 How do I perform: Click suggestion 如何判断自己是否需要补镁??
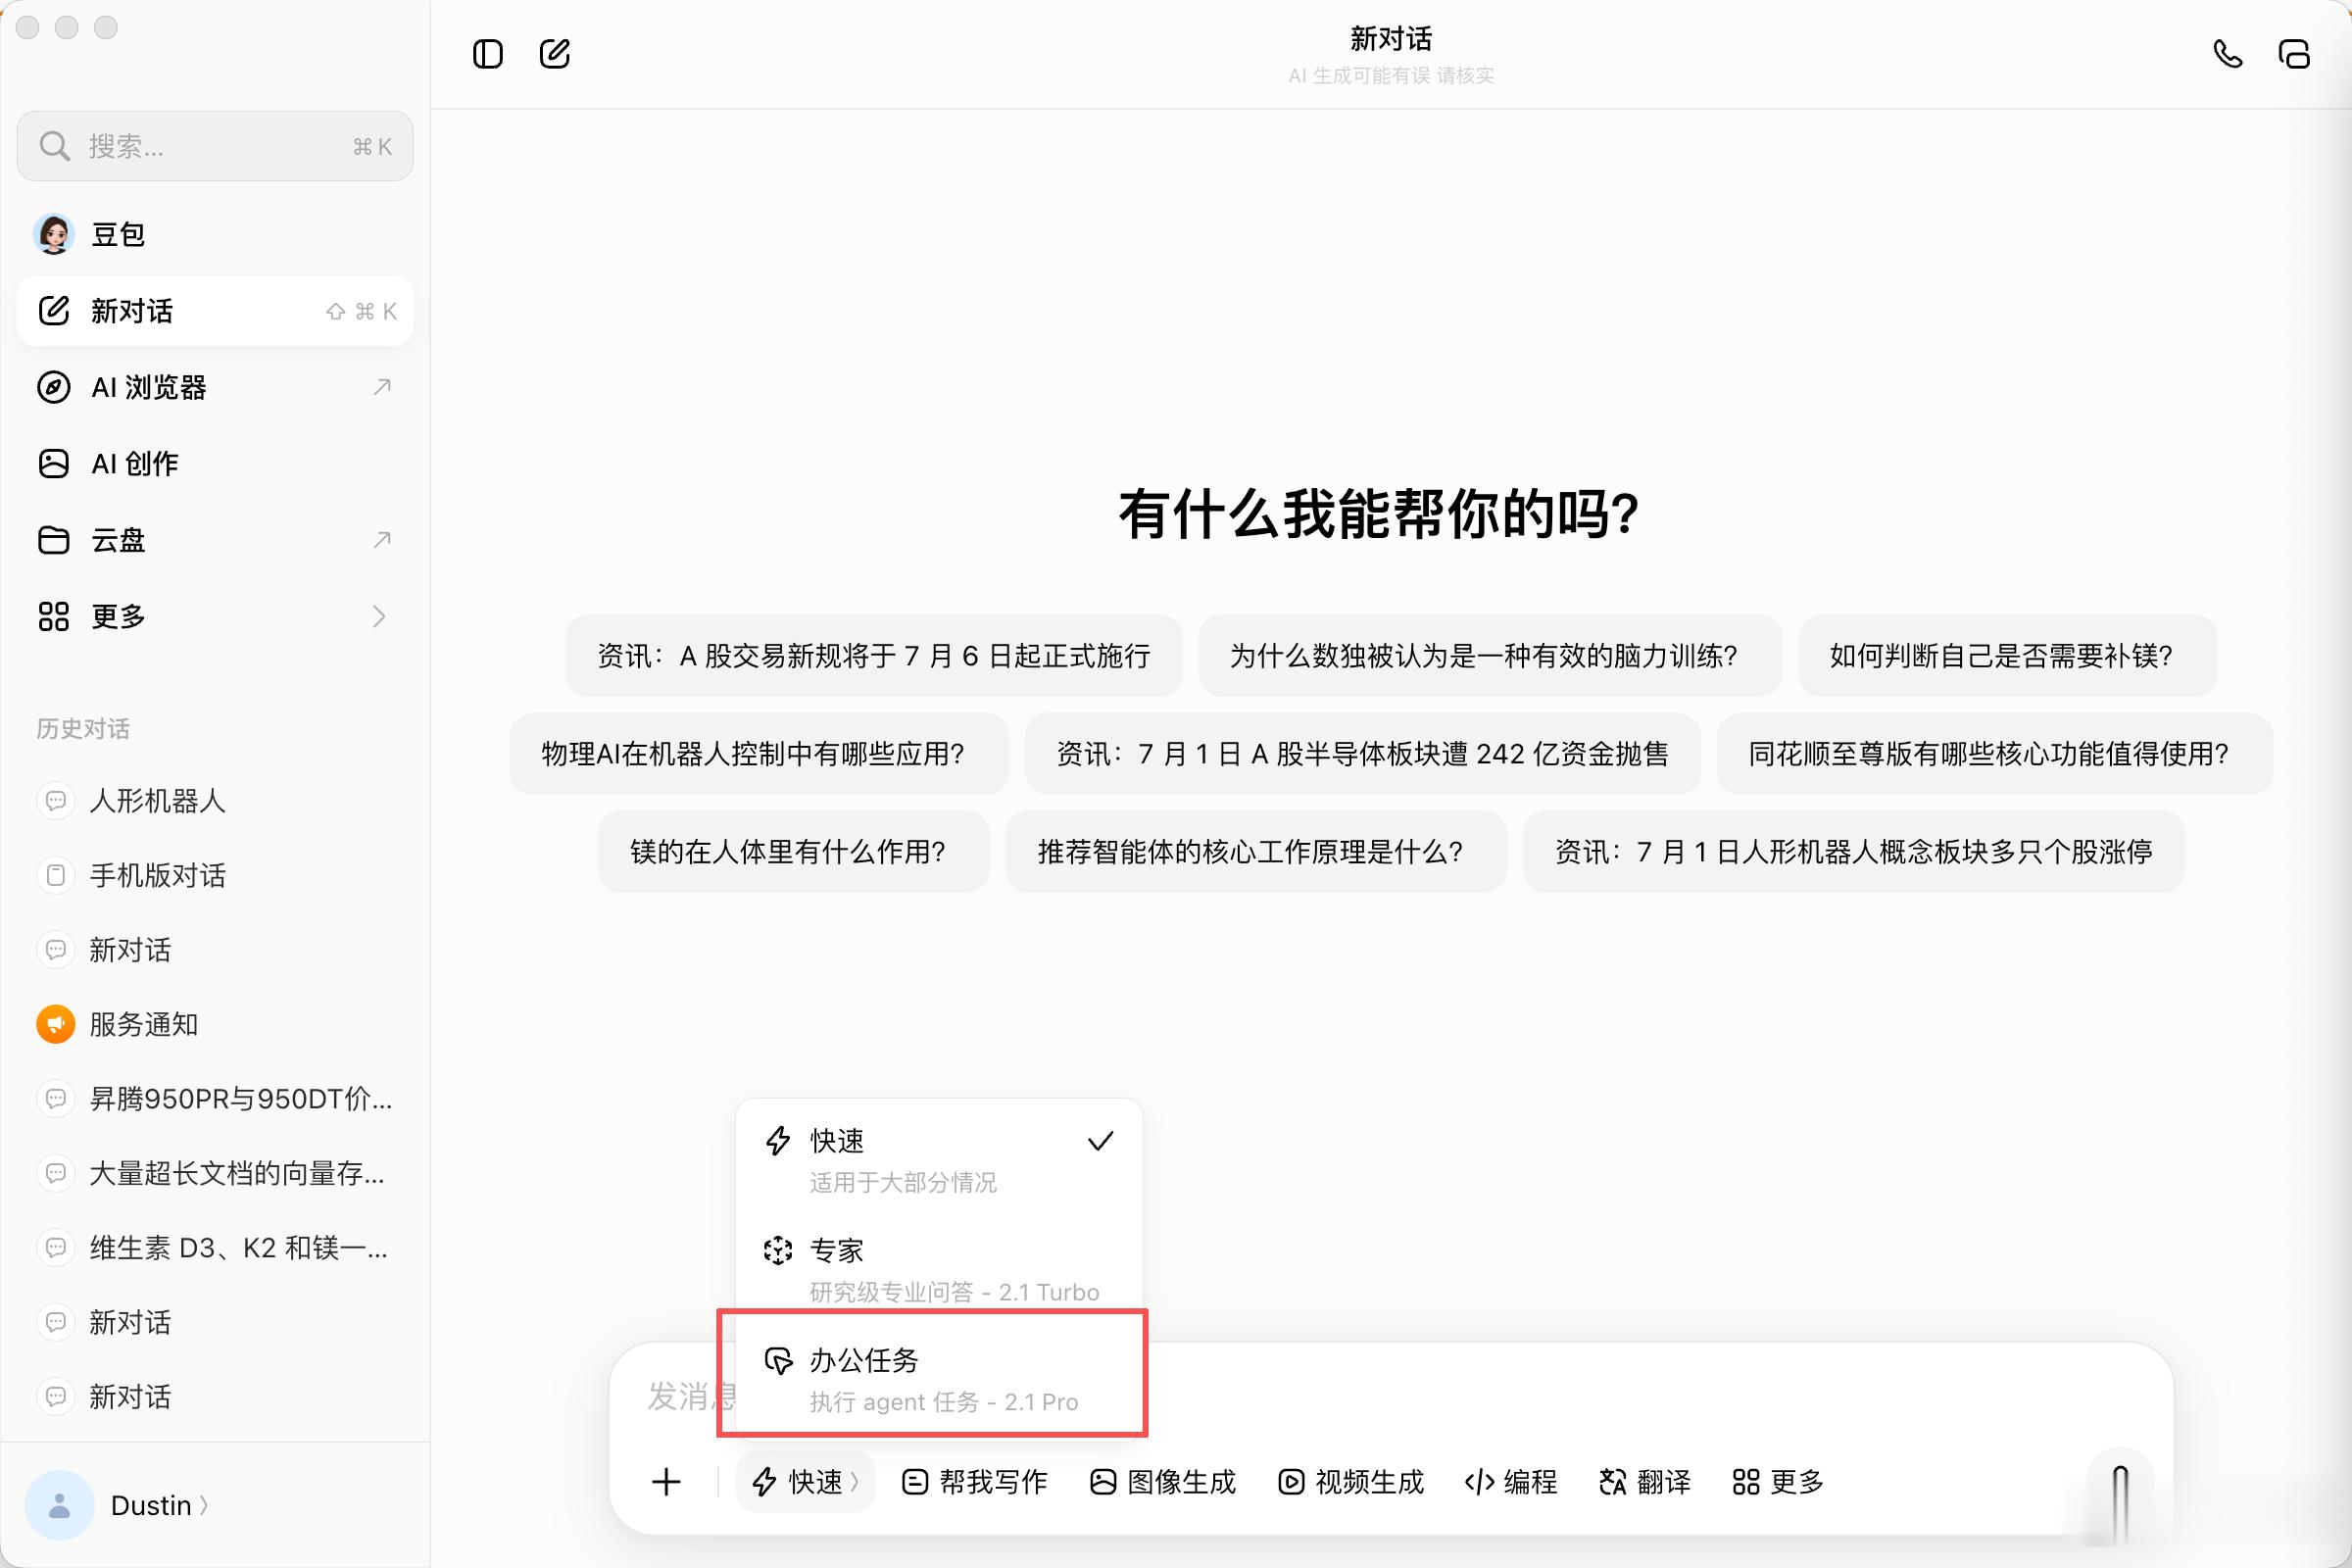pos(2007,656)
